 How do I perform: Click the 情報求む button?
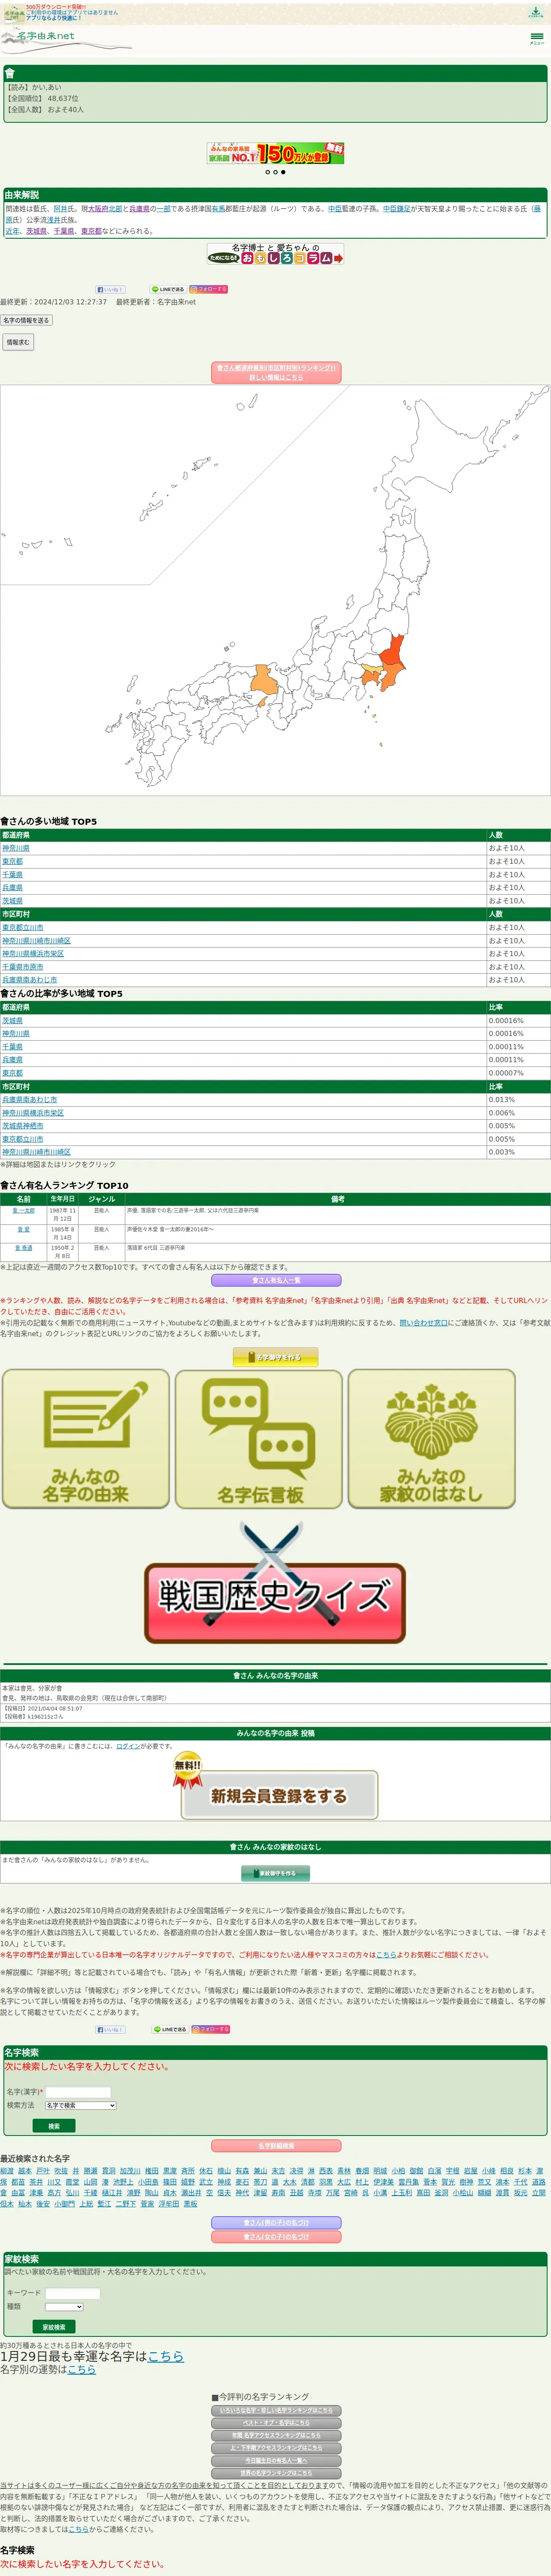(x=18, y=342)
